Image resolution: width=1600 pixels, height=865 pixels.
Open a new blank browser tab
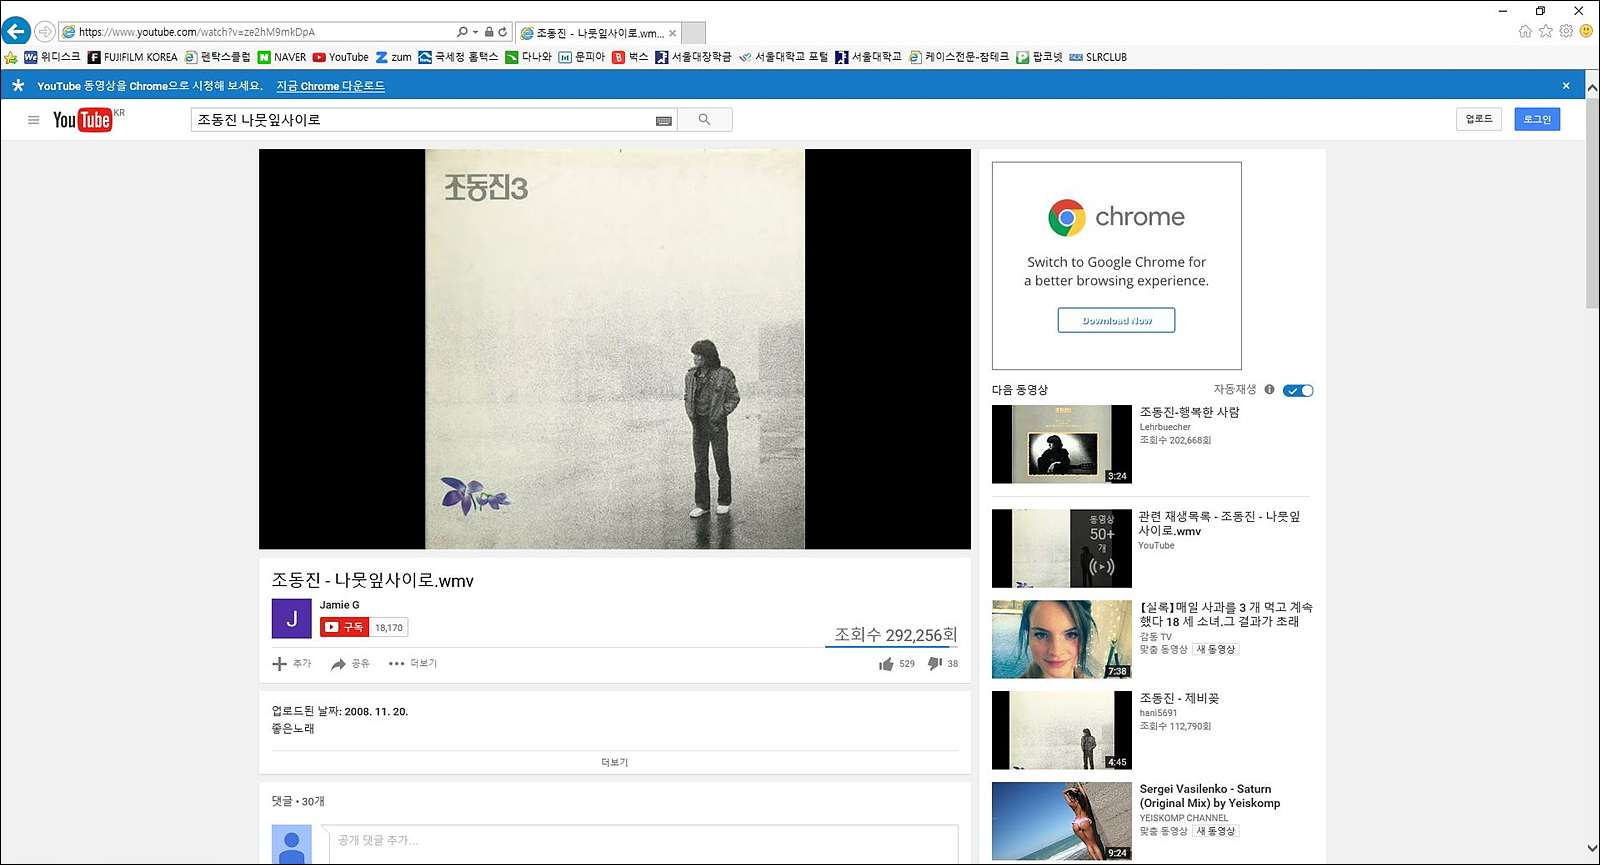click(694, 33)
